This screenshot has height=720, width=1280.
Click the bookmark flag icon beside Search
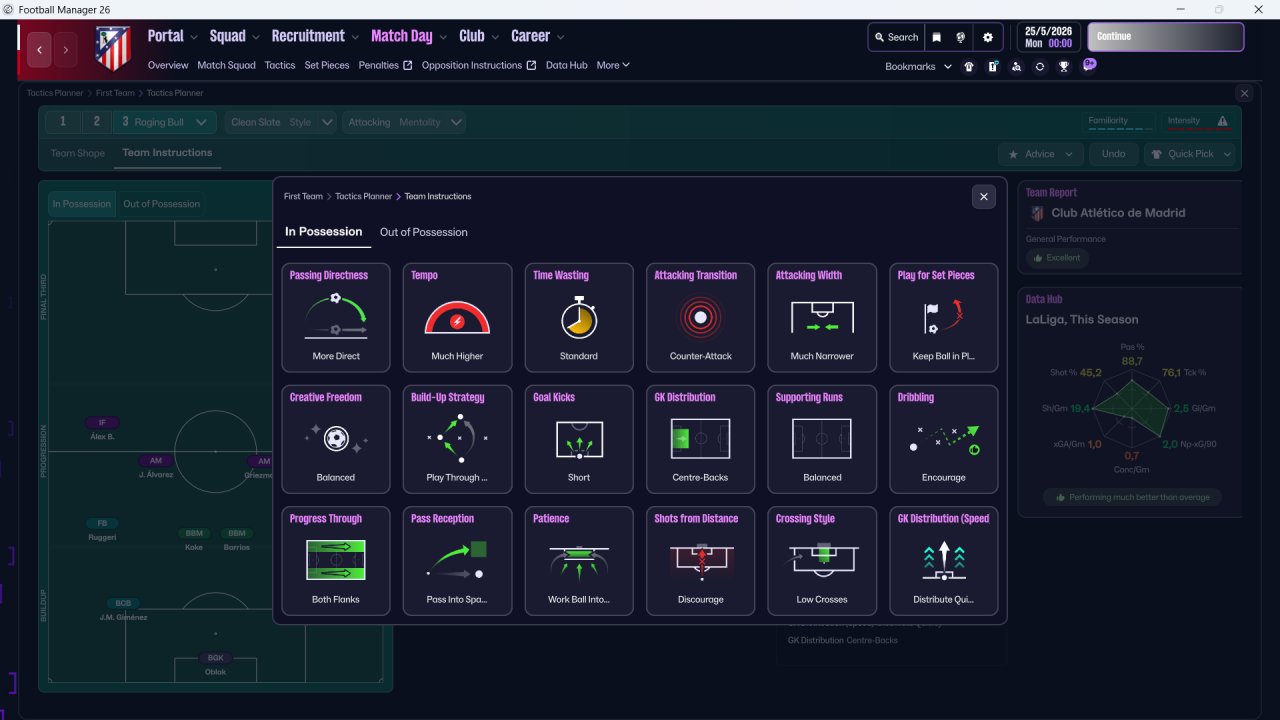pyautogui.click(x=937, y=37)
